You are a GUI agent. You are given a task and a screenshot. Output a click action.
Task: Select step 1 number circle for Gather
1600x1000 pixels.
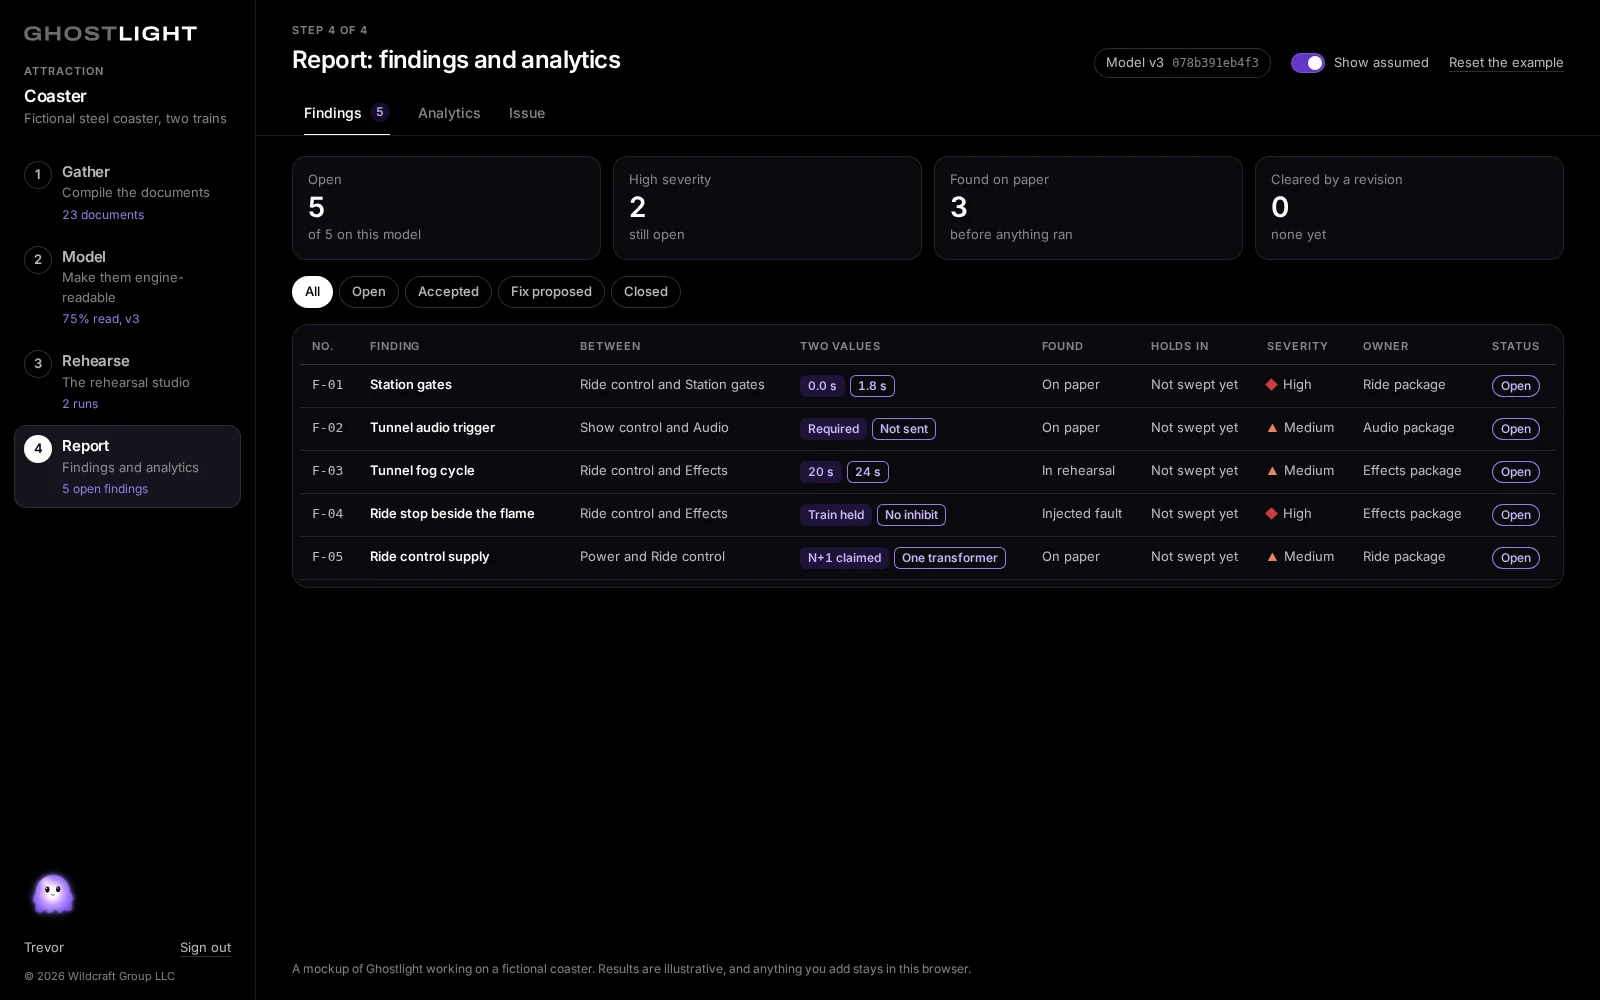(38, 175)
